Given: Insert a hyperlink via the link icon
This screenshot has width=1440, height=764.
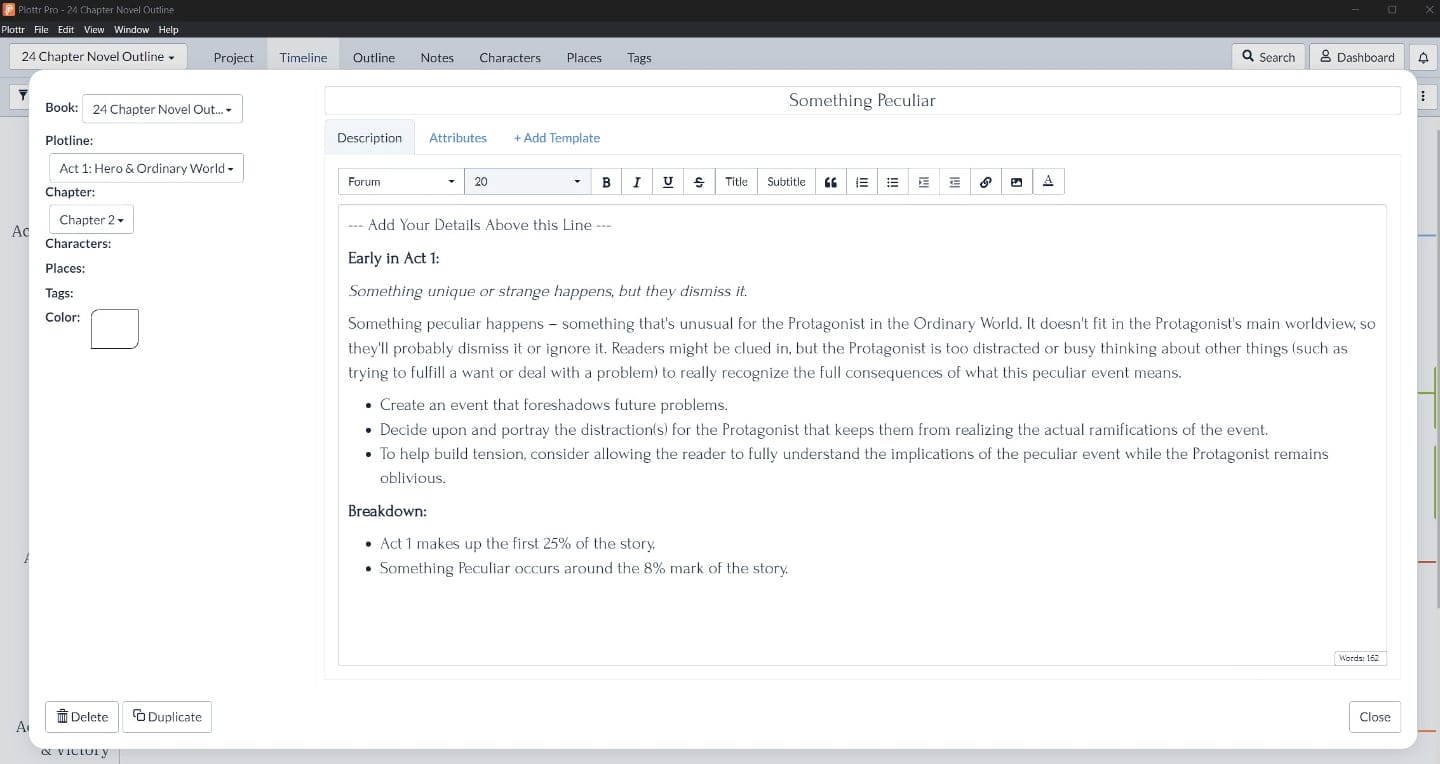Looking at the screenshot, I should coord(985,181).
